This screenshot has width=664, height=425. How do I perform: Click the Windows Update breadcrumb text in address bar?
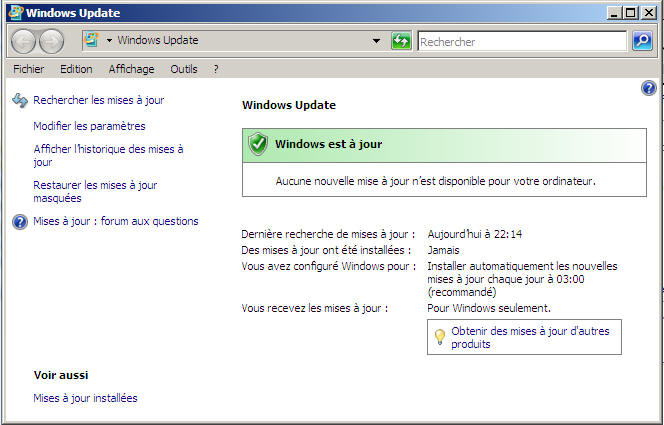(158, 40)
